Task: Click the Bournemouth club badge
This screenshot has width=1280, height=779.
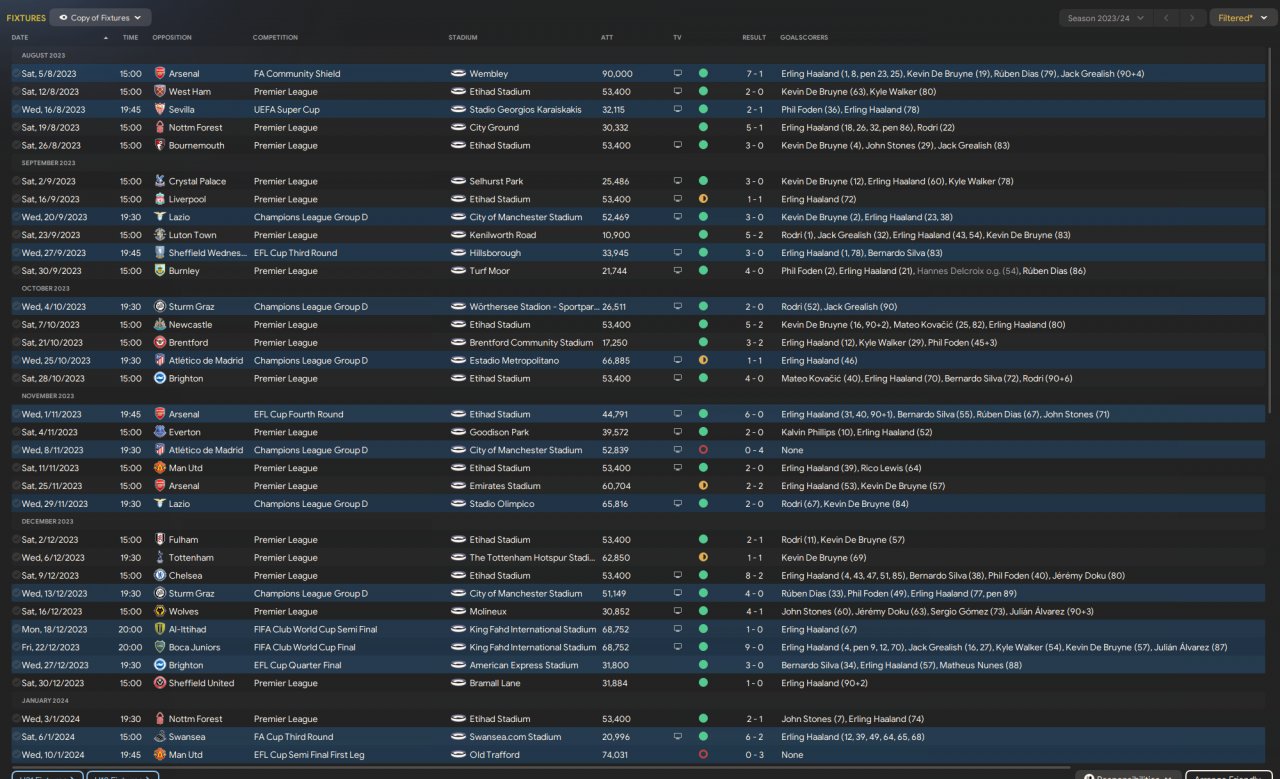Action: coord(160,145)
